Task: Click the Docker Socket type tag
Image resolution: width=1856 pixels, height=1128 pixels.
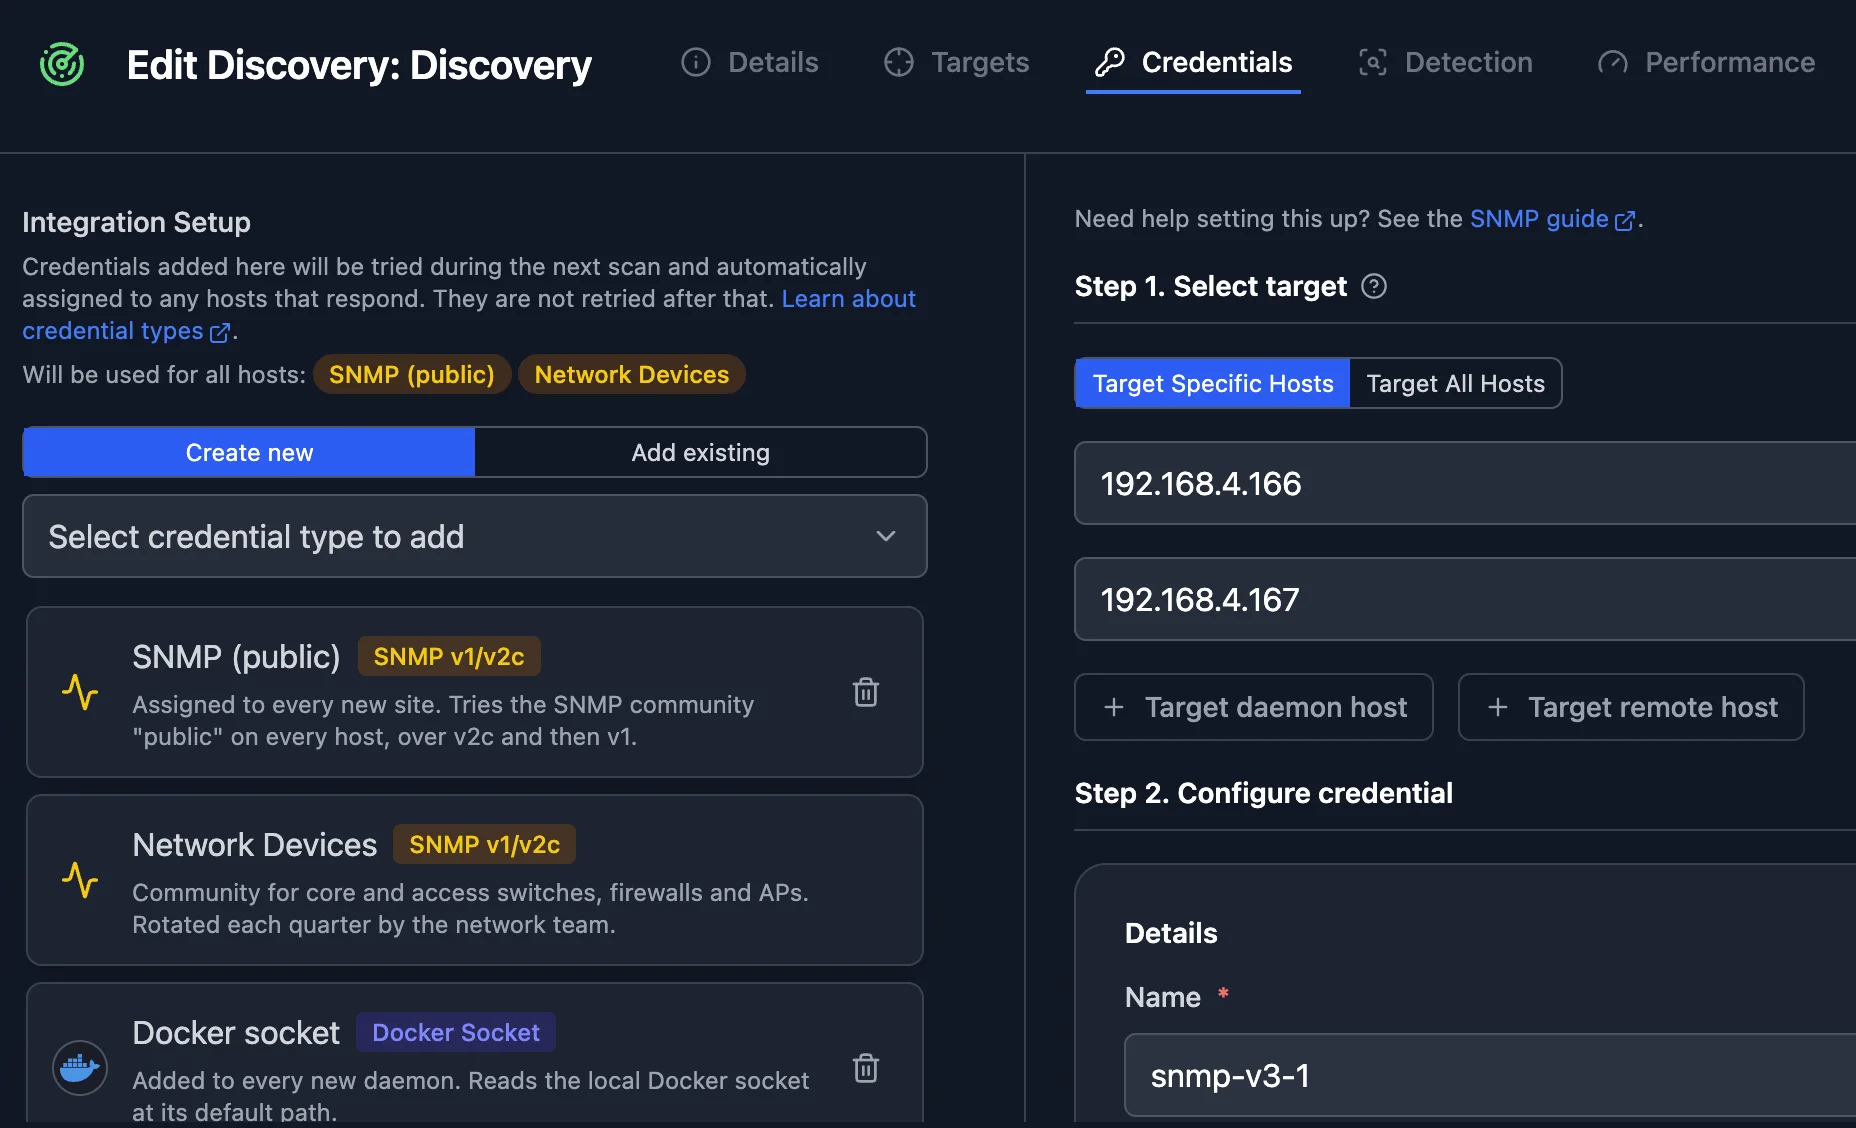Action: point(456,1033)
